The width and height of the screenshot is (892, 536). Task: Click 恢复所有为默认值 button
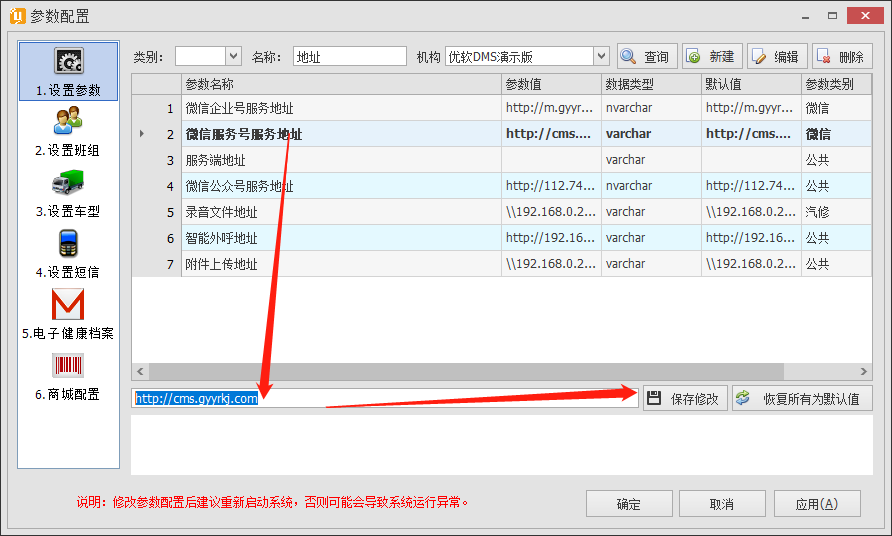point(802,398)
